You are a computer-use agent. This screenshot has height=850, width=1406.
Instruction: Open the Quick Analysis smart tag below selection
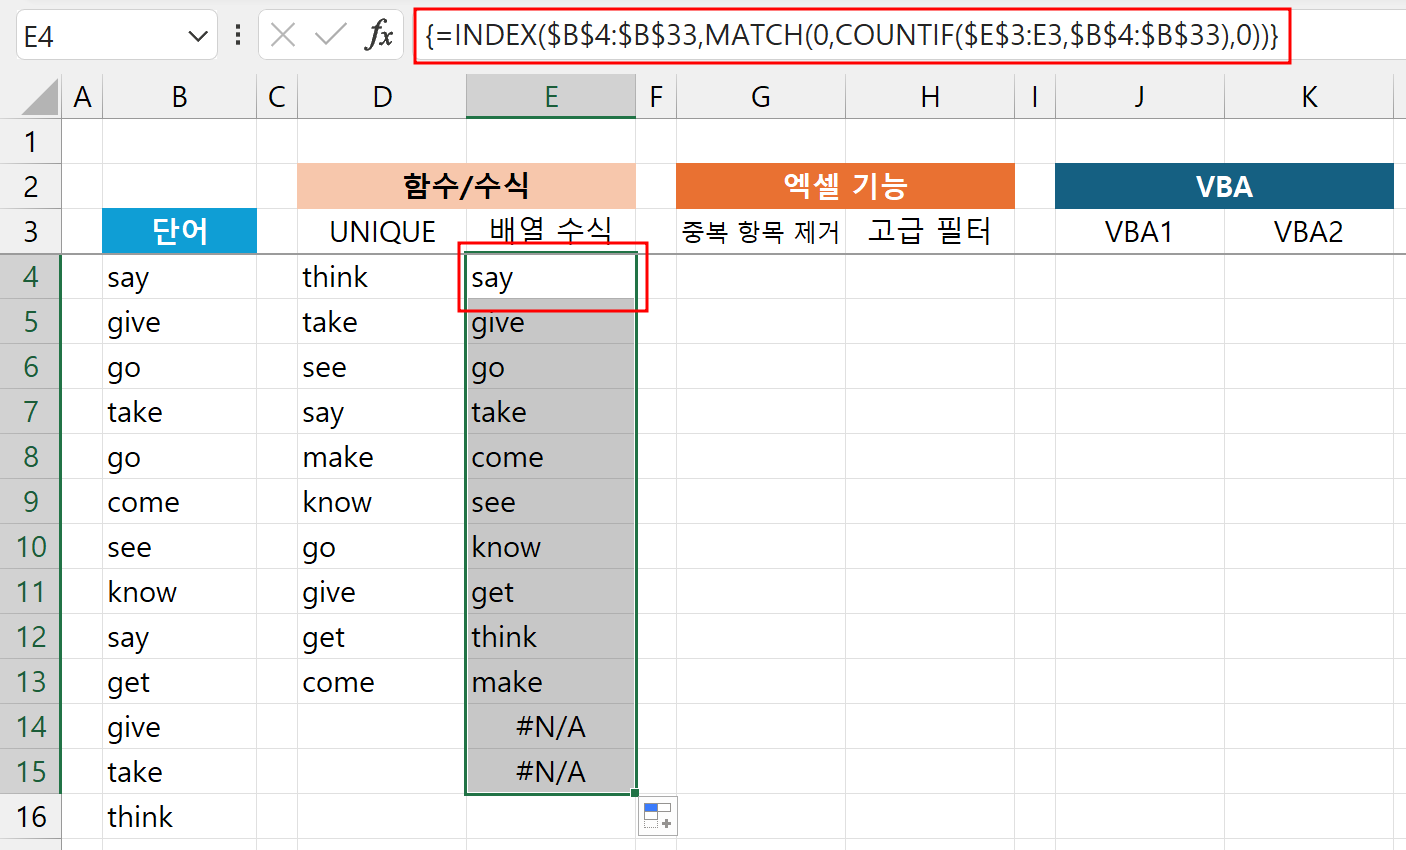point(659,816)
